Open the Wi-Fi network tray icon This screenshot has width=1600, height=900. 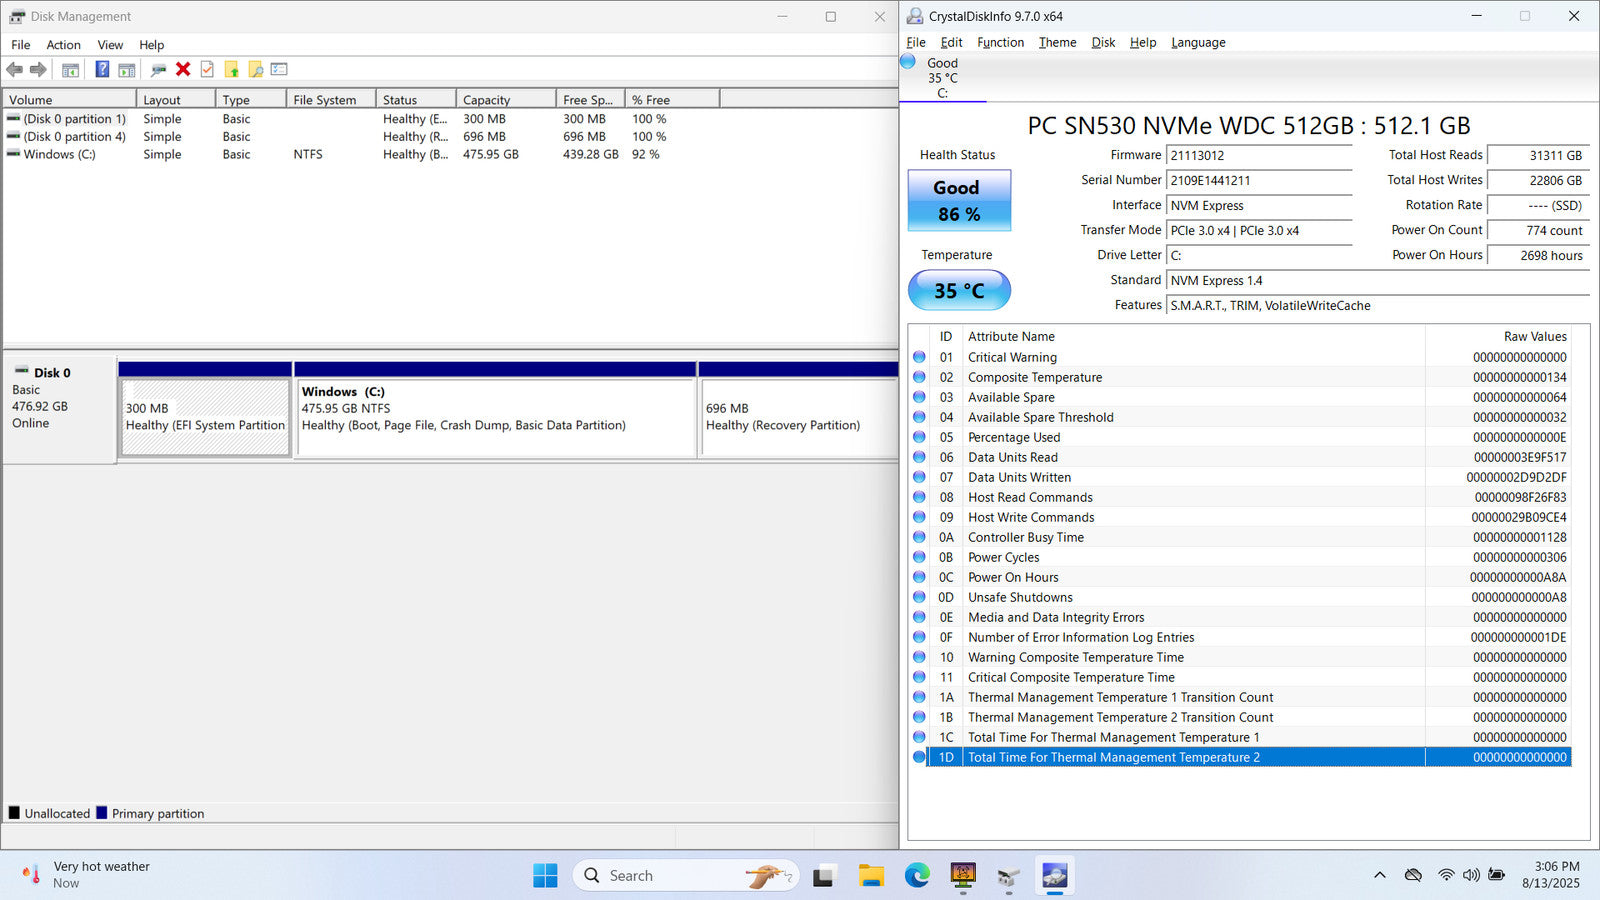1446,875
